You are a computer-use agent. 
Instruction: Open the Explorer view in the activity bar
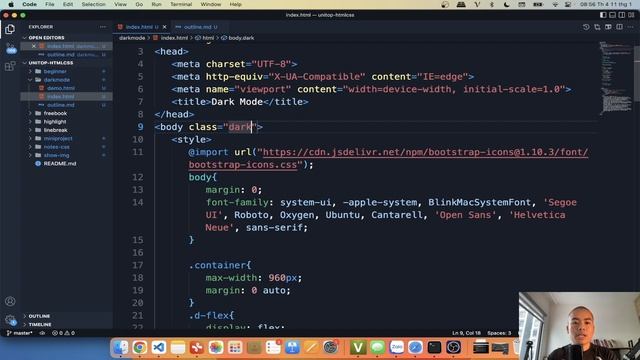pos(10,29)
